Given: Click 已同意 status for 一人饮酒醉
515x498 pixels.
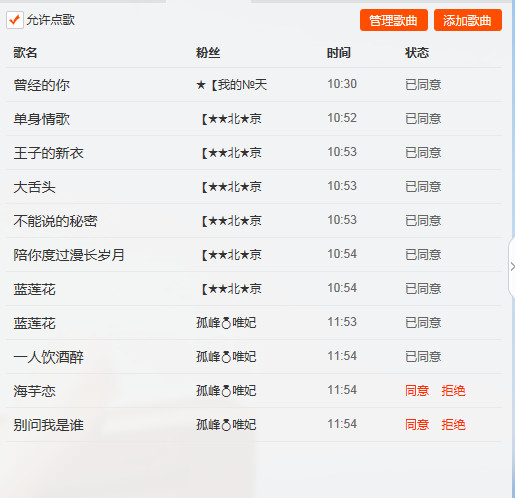Looking at the screenshot, I should coord(423,357).
